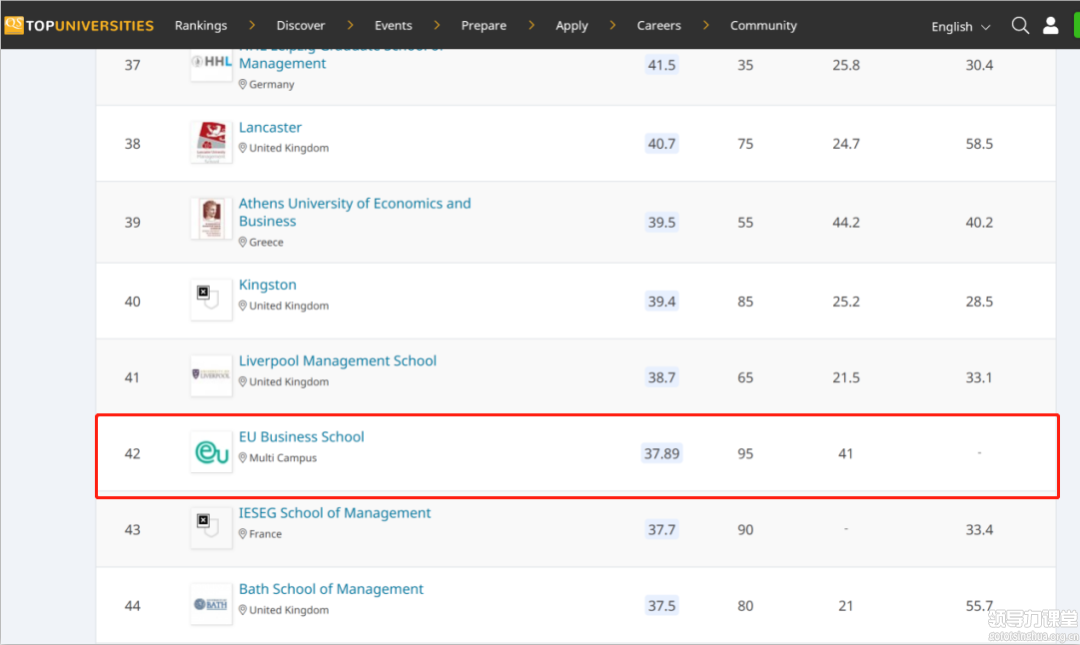Open the Bath School of Management link
The image size is (1080, 645).
[331, 589]
